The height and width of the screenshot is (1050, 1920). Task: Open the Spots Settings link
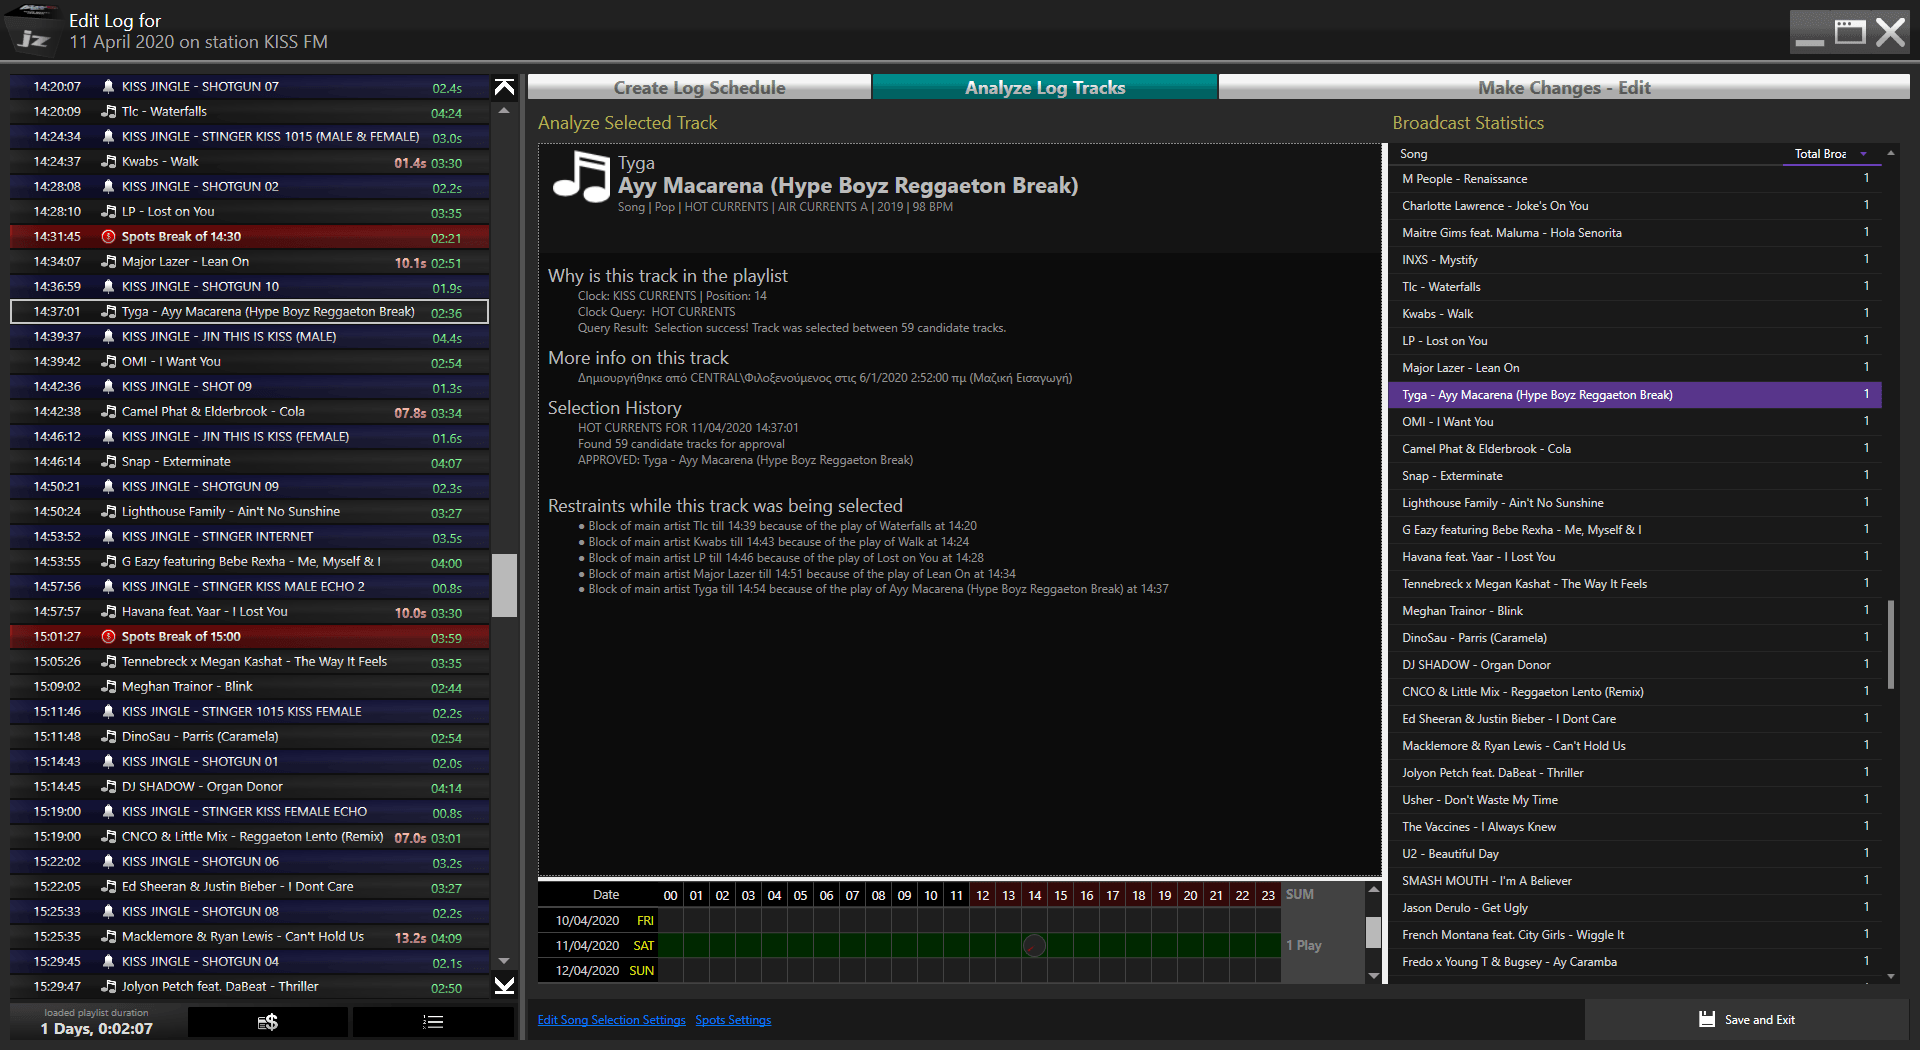[733, 1020]
